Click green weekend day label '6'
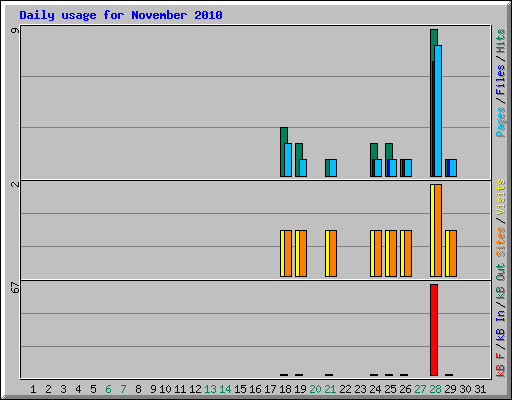This screenshot has height=400, width=512. [x=108, y=389]
